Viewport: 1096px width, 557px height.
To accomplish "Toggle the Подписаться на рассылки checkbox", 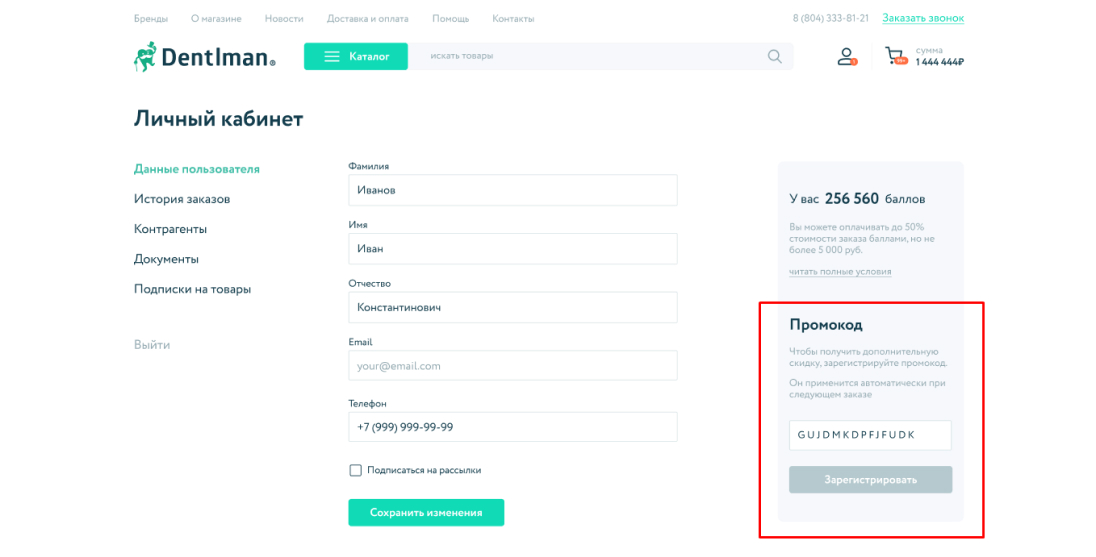I will [x=356, y=470].
